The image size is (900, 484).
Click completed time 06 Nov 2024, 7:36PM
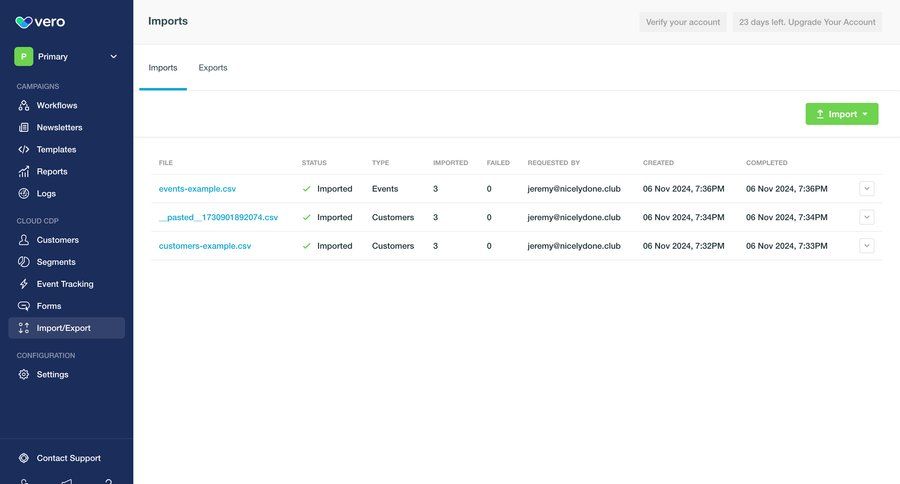(787, 188)
